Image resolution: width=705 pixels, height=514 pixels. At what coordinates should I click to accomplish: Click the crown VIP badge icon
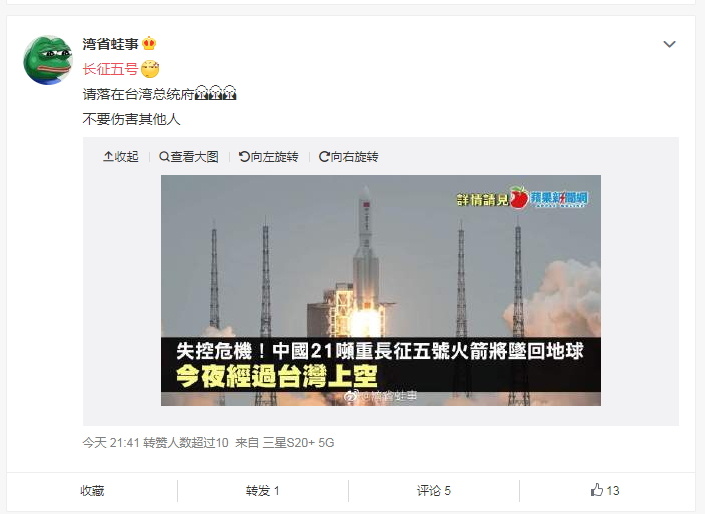coord(149,44)
